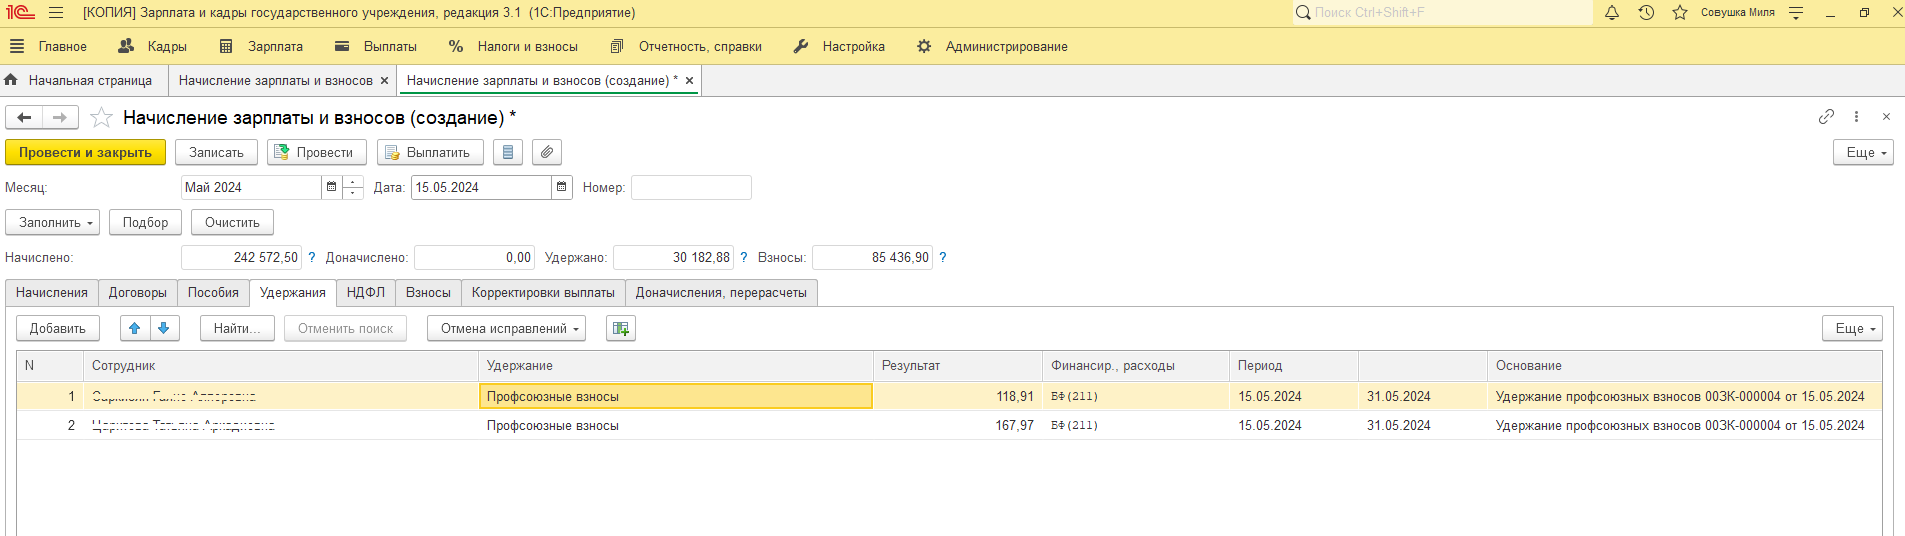Expand the Заполнить dropdown button
The width and height of the screenshot is (1905, 536).
(x=52, y=222)
